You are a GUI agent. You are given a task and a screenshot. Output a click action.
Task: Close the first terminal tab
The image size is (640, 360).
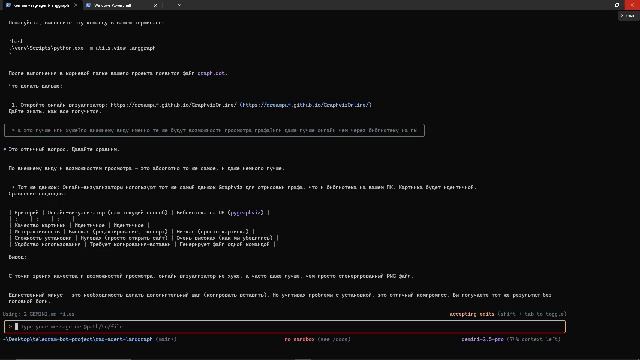(76, 5)
